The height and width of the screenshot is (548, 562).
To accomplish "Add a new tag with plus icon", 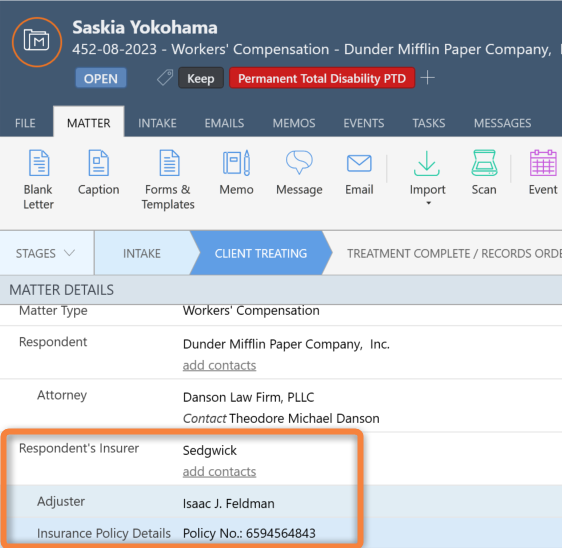I will click(x=427, y=77).
